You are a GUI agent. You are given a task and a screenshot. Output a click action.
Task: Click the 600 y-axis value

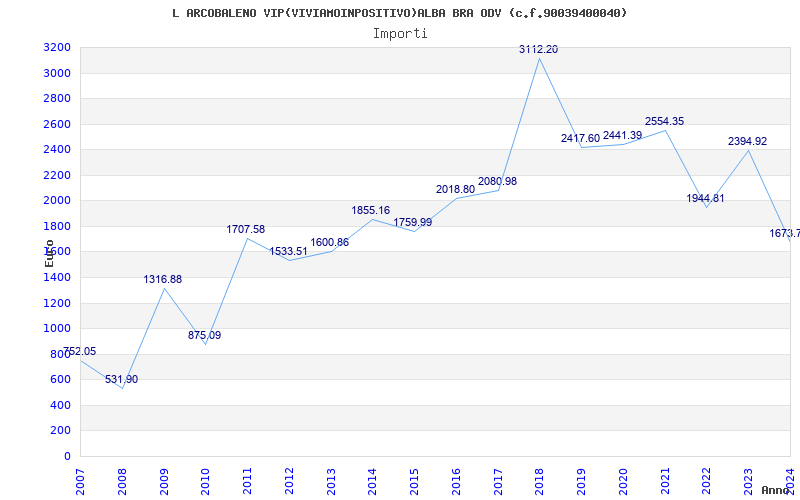pyautogui.click(x=60, y=380)
